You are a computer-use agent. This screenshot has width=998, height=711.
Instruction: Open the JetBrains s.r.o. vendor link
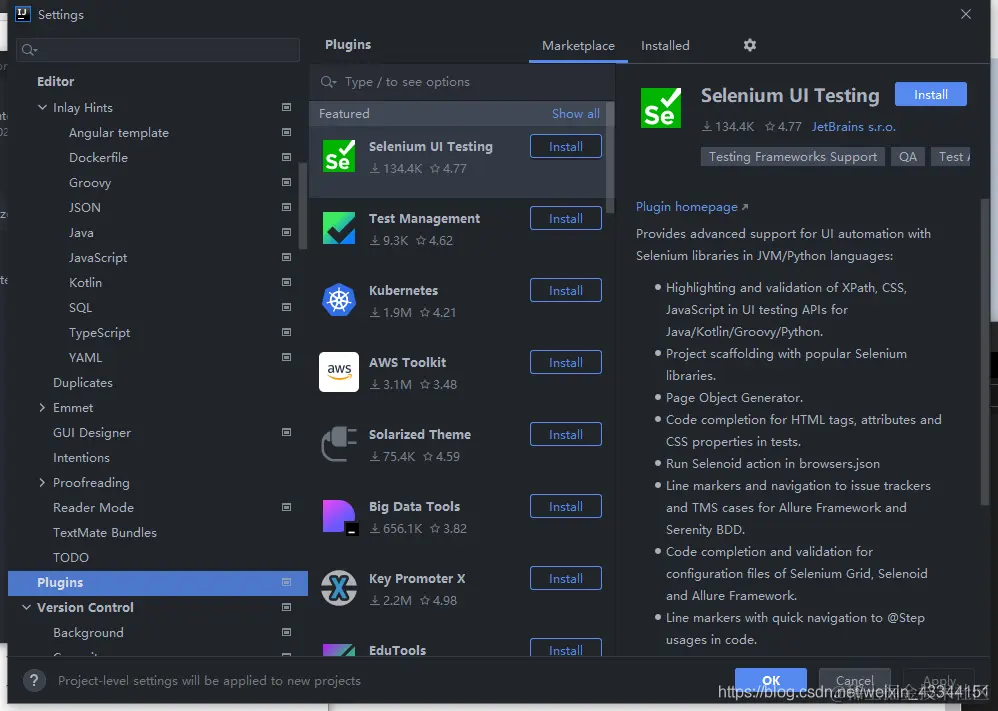853,127
